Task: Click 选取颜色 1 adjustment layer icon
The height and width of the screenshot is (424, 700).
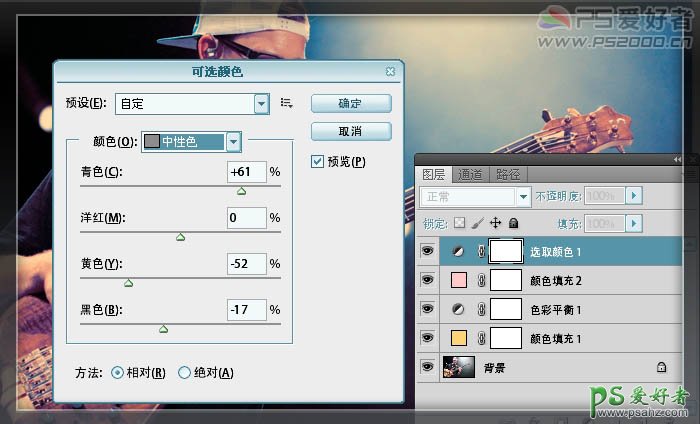Action: click(460, 251)
